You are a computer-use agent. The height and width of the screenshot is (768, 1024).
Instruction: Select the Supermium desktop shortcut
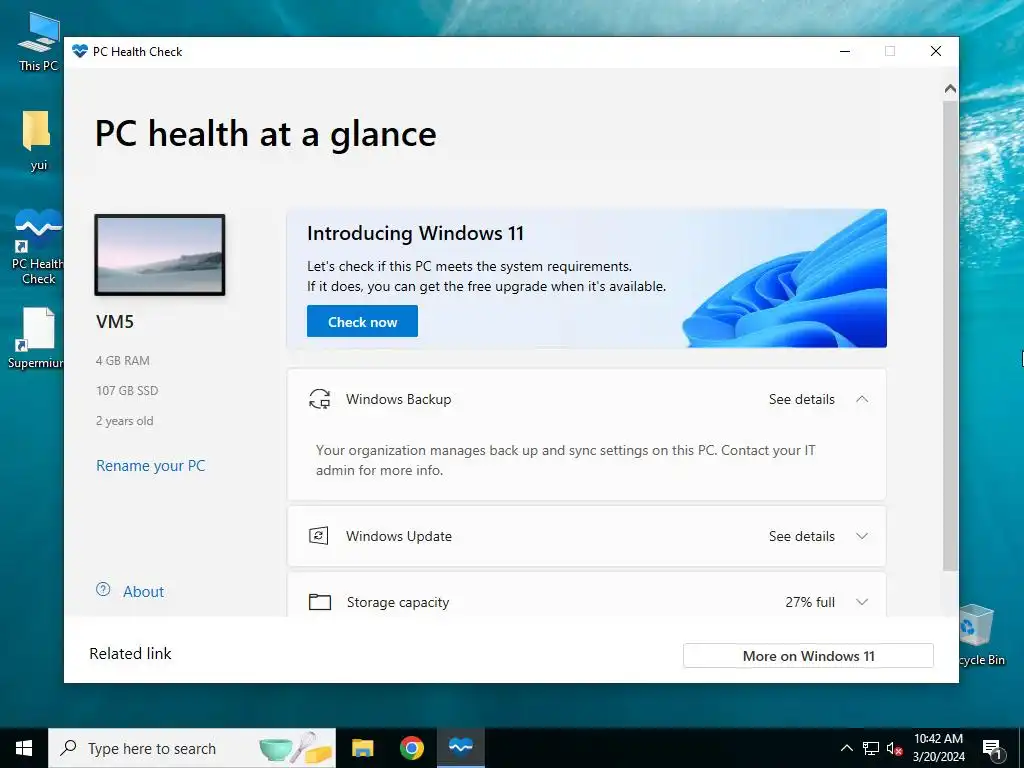tap(37, 338)
